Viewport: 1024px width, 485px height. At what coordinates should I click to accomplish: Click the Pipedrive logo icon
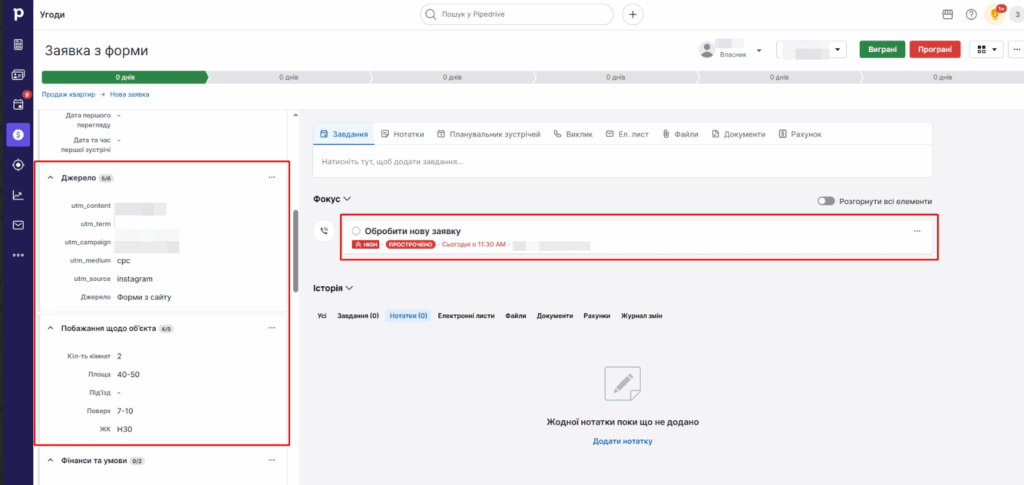(x=18, y=14)
